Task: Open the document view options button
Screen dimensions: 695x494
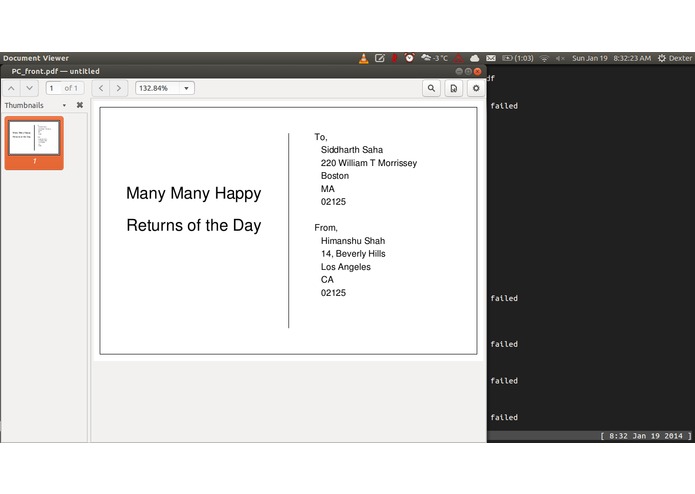Action: point(453,88)
